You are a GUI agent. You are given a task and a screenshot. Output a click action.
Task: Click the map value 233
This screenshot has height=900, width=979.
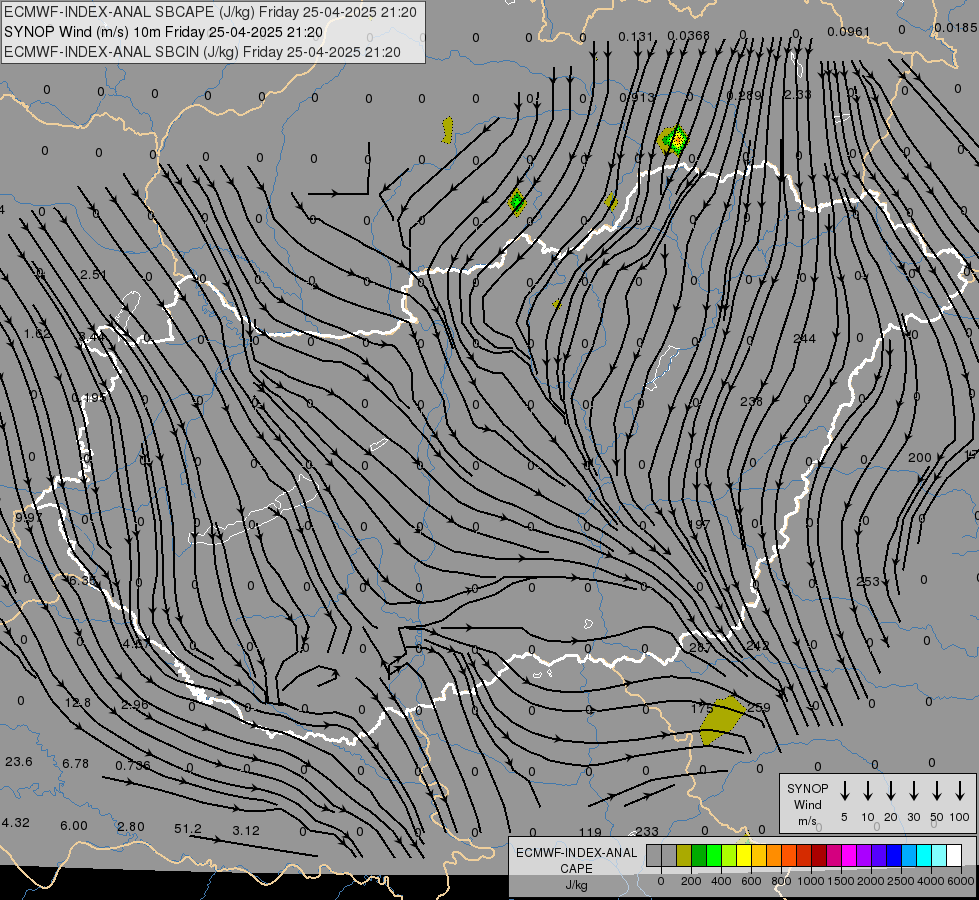(647, 831)
